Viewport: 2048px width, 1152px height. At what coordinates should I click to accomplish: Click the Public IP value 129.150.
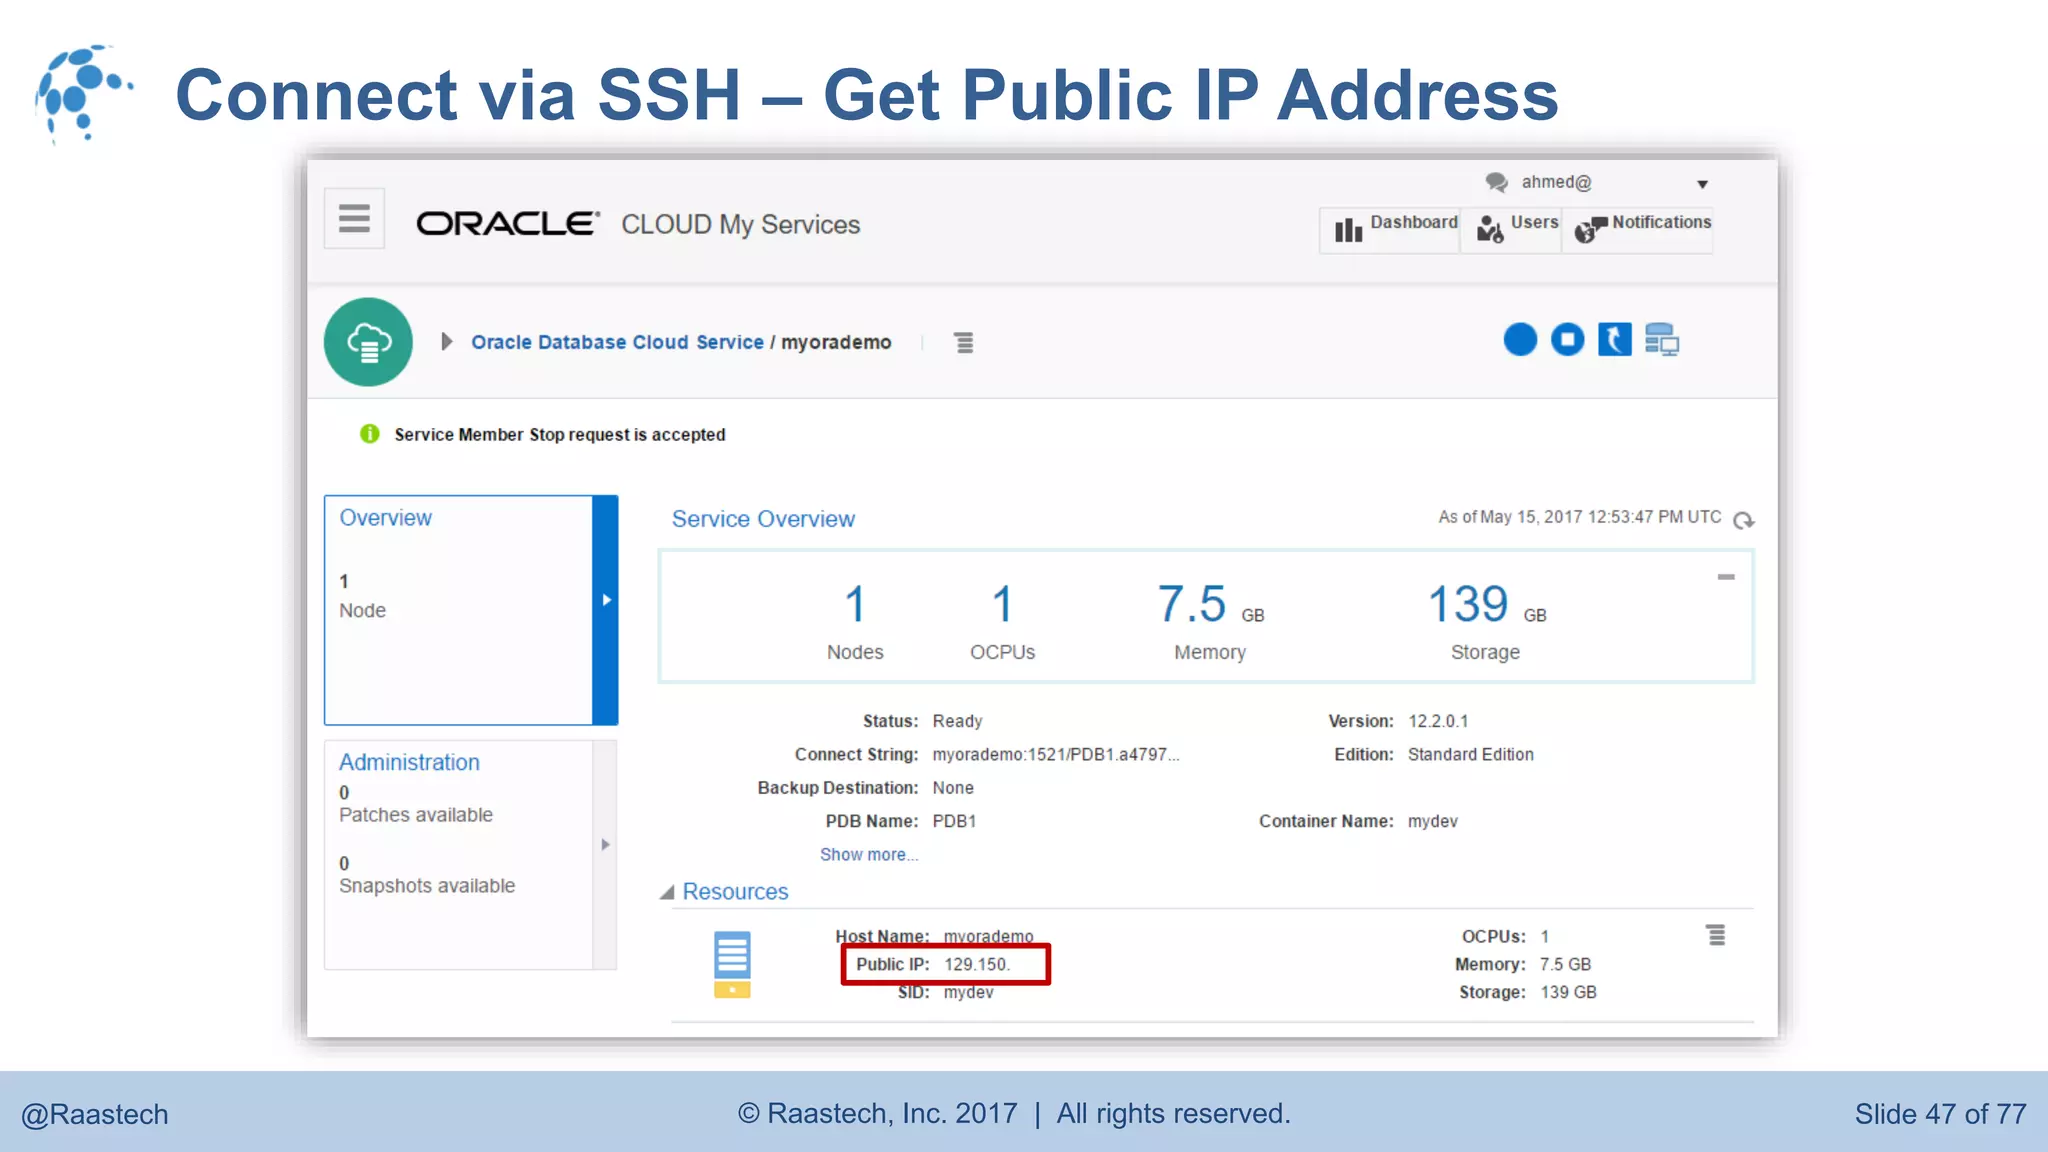click(x=977, y=965)
